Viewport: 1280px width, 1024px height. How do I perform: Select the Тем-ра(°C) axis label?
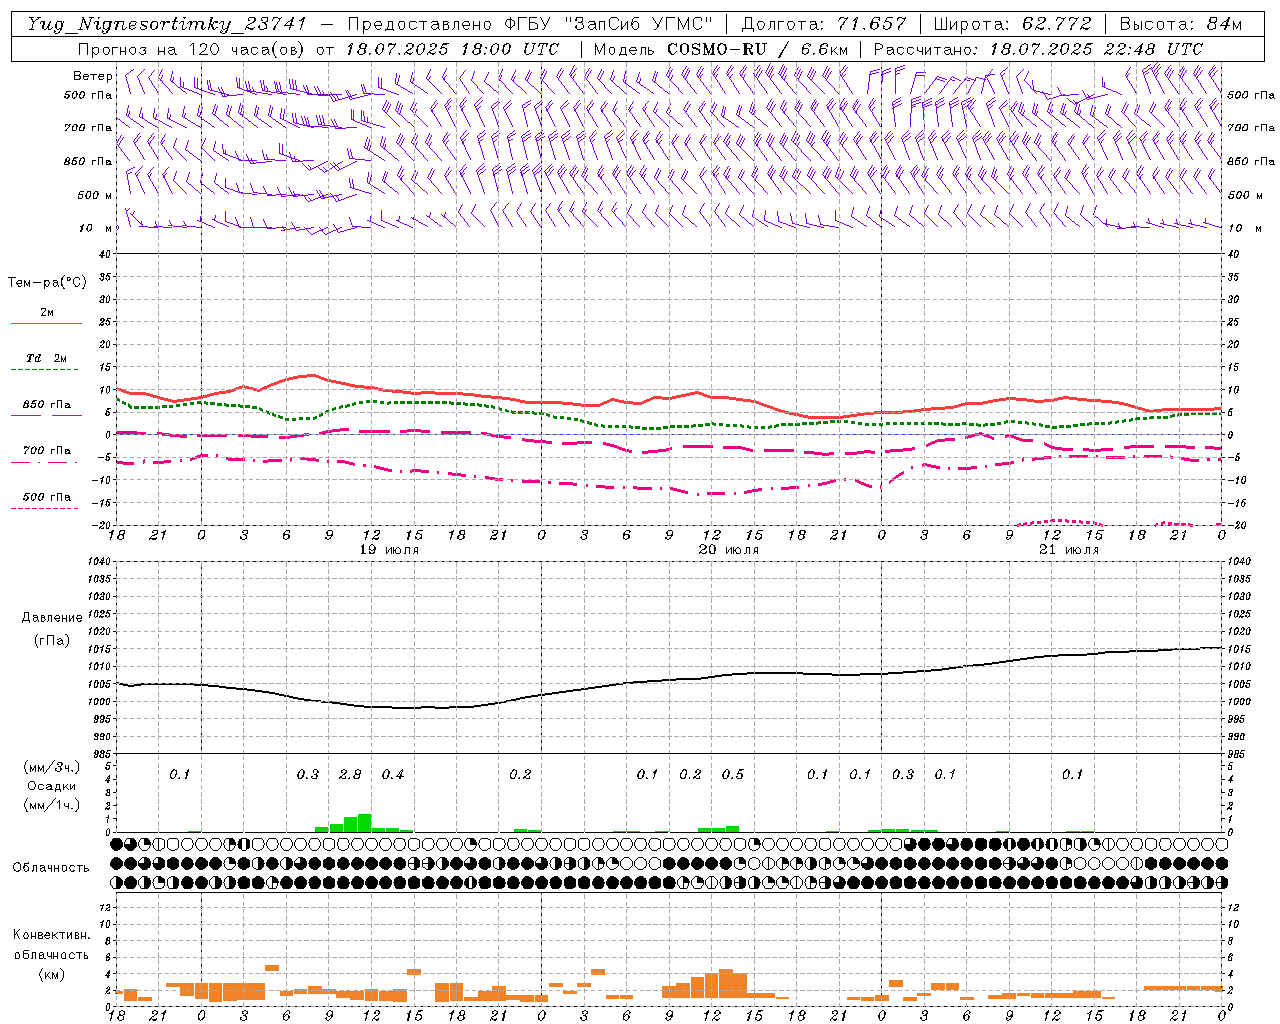tap(47, 283)
